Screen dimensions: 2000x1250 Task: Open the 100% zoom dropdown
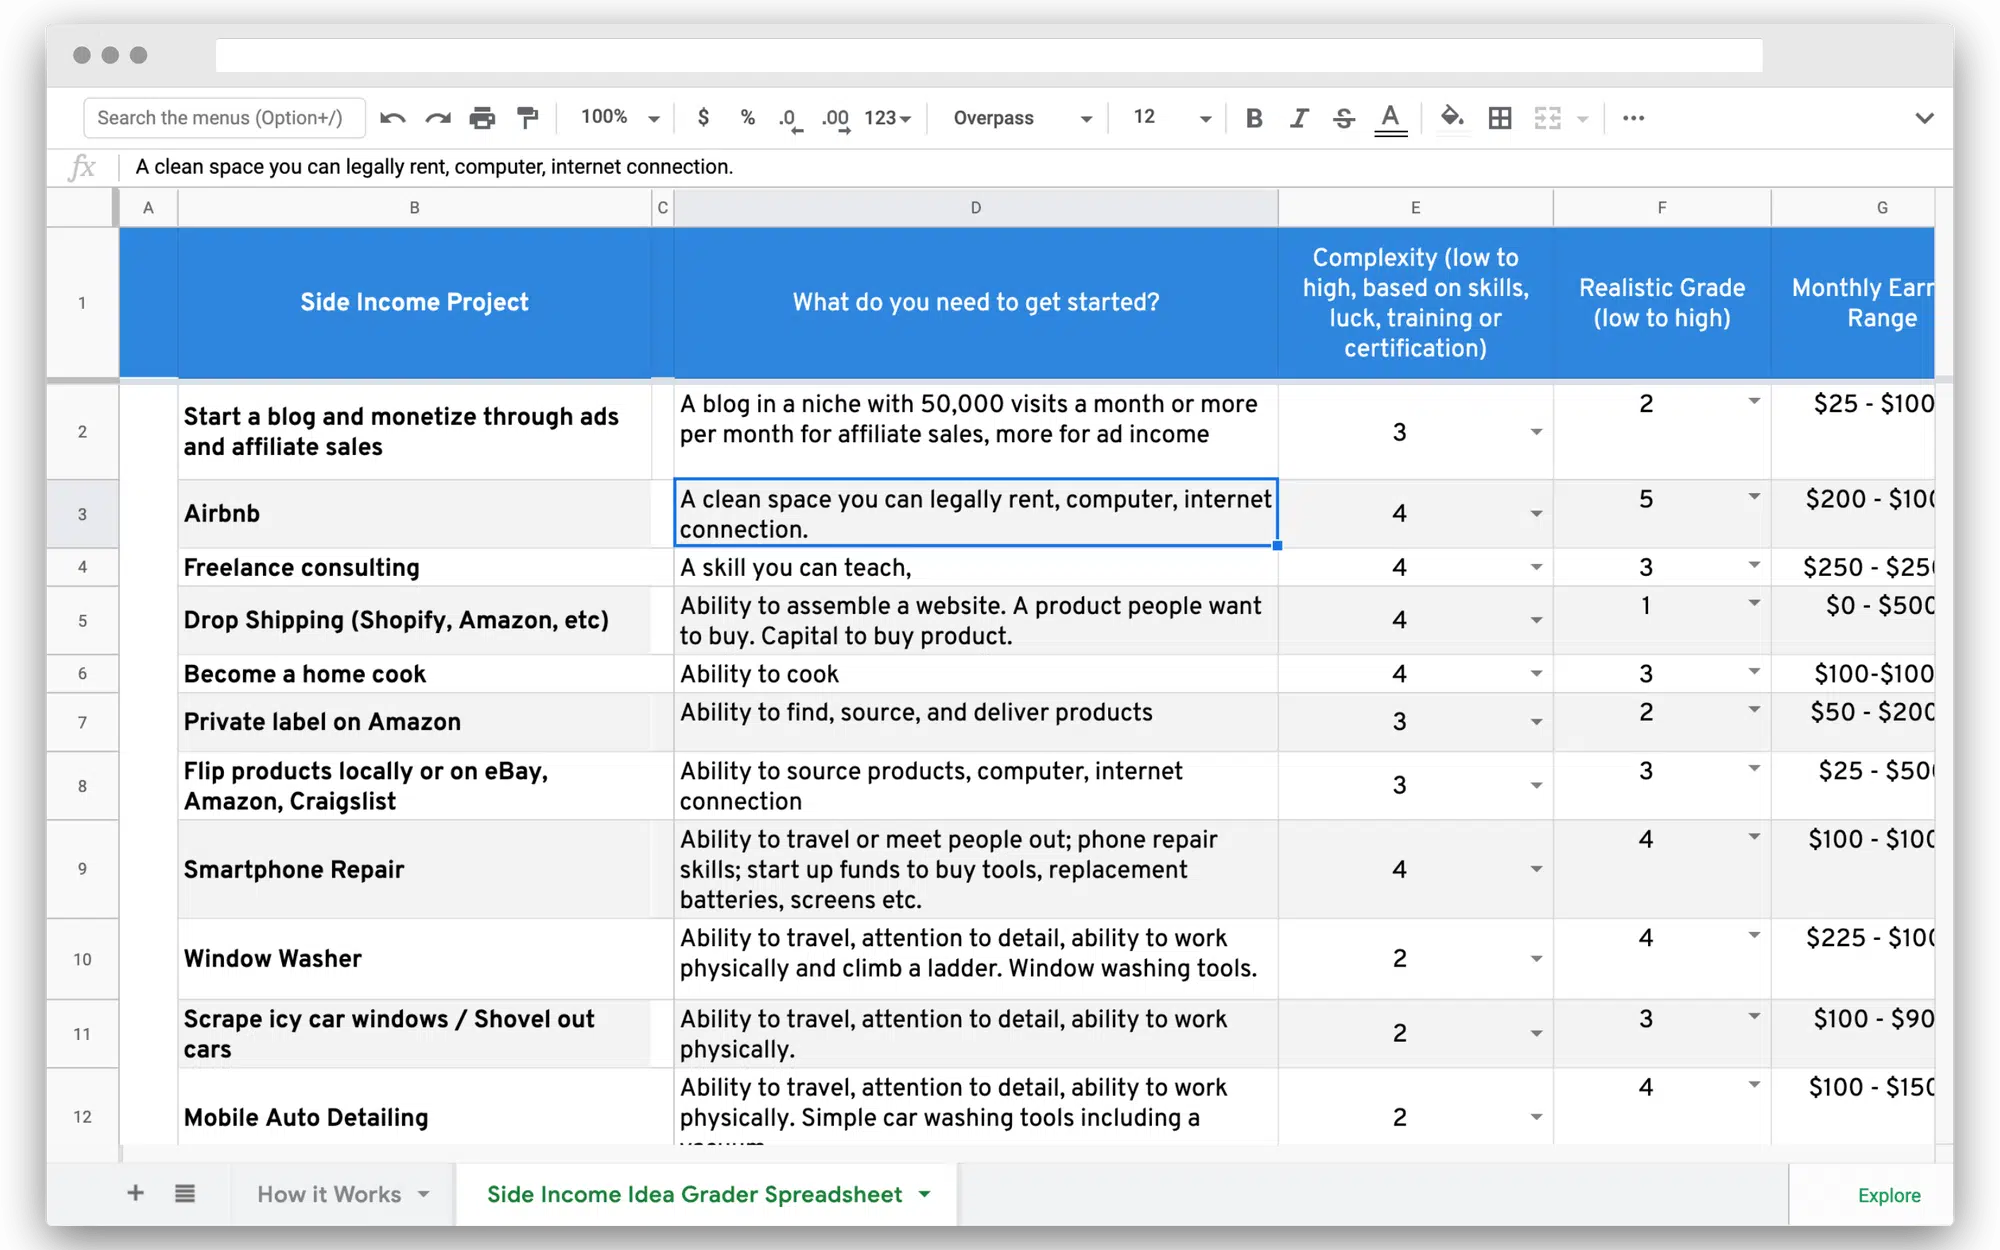pos(620,118)
